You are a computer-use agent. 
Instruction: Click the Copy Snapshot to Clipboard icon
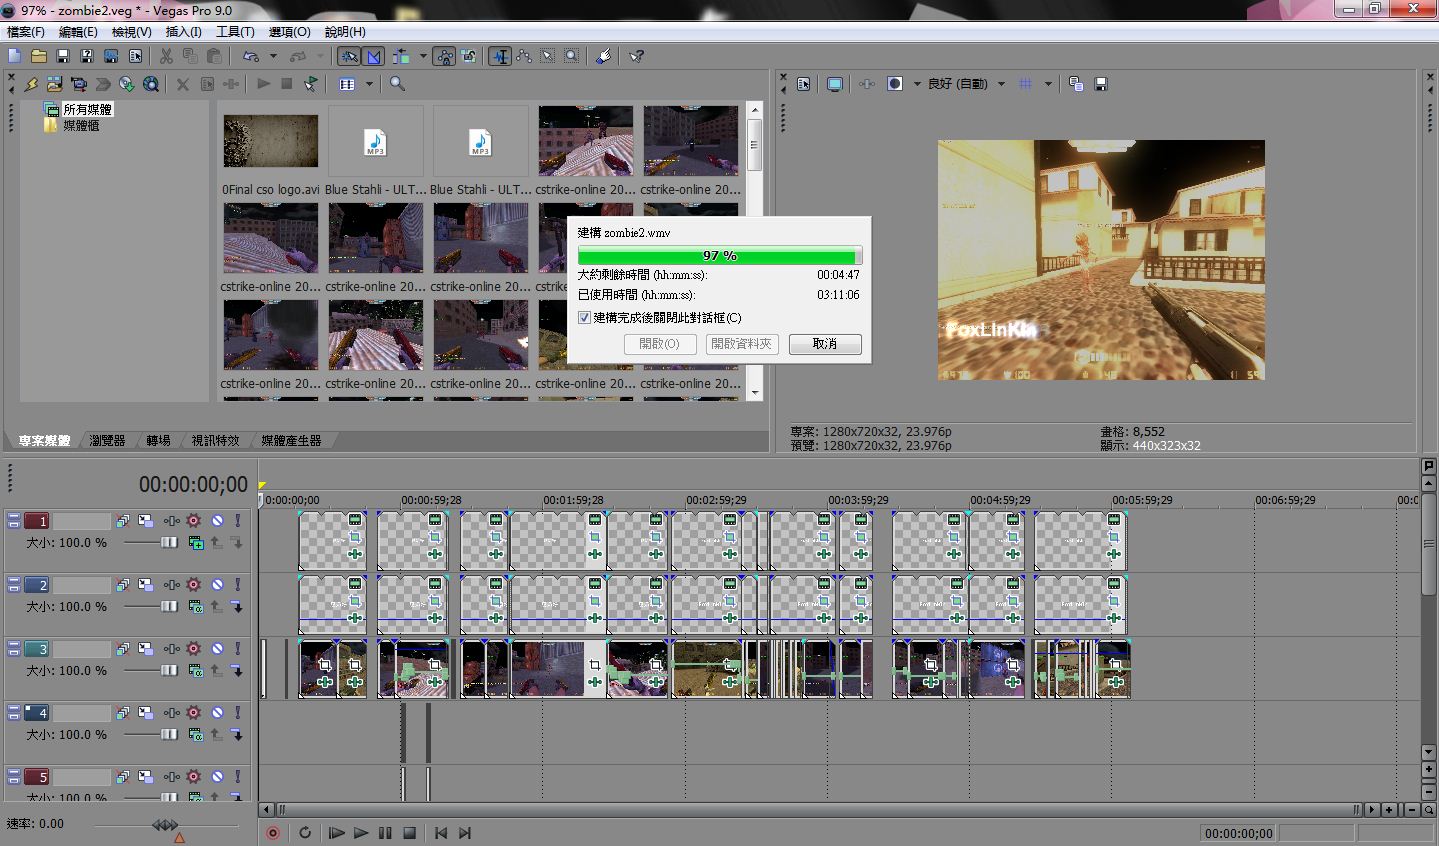tap(1076, 84)
